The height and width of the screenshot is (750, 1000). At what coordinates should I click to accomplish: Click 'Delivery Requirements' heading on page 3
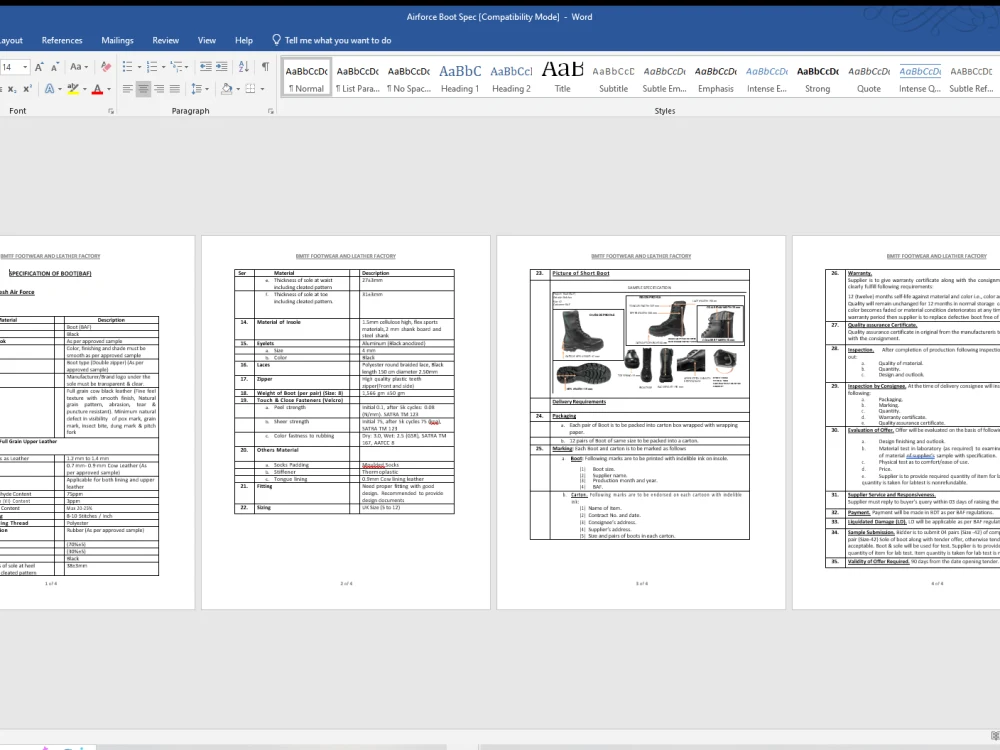click(579, 402)
